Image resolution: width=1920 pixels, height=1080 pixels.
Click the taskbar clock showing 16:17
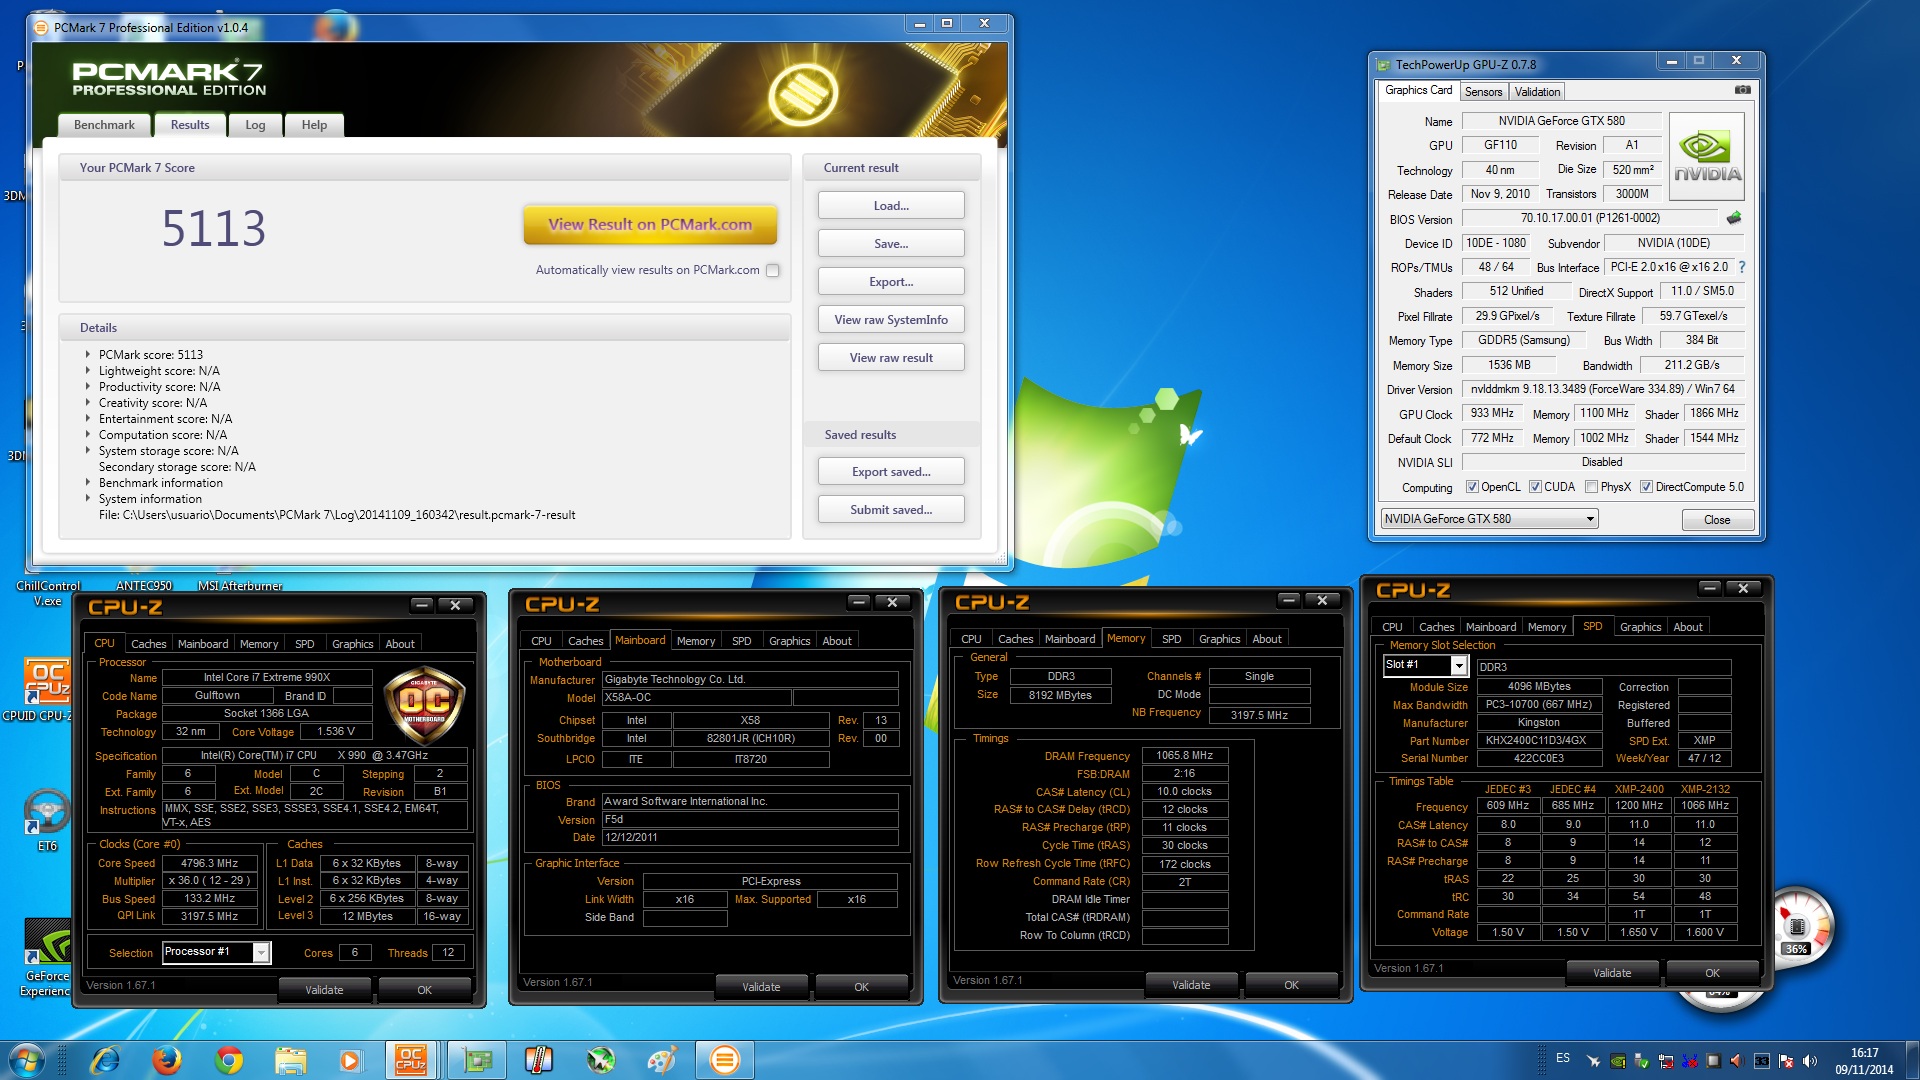(1864, 1061)
